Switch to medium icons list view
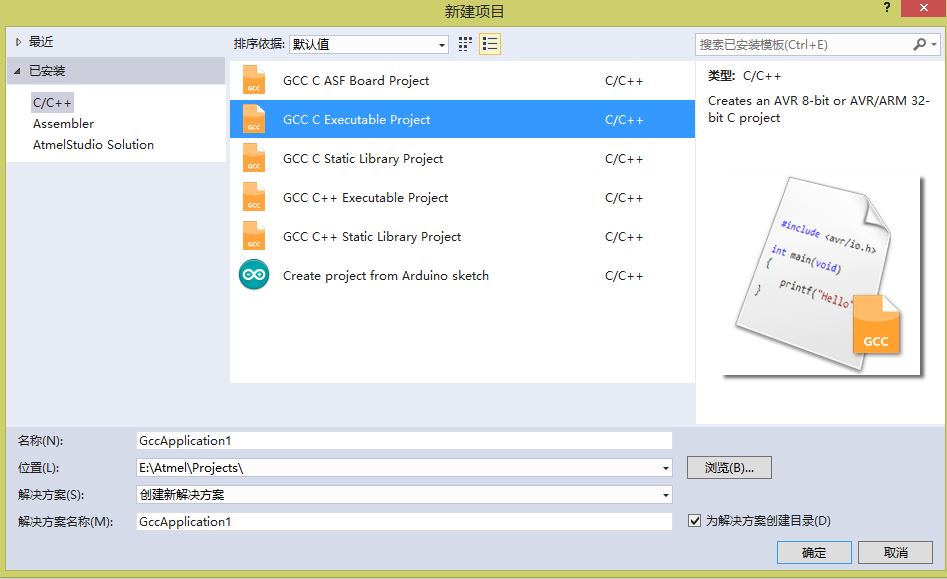The image size is (947, 579). point(490,44)
